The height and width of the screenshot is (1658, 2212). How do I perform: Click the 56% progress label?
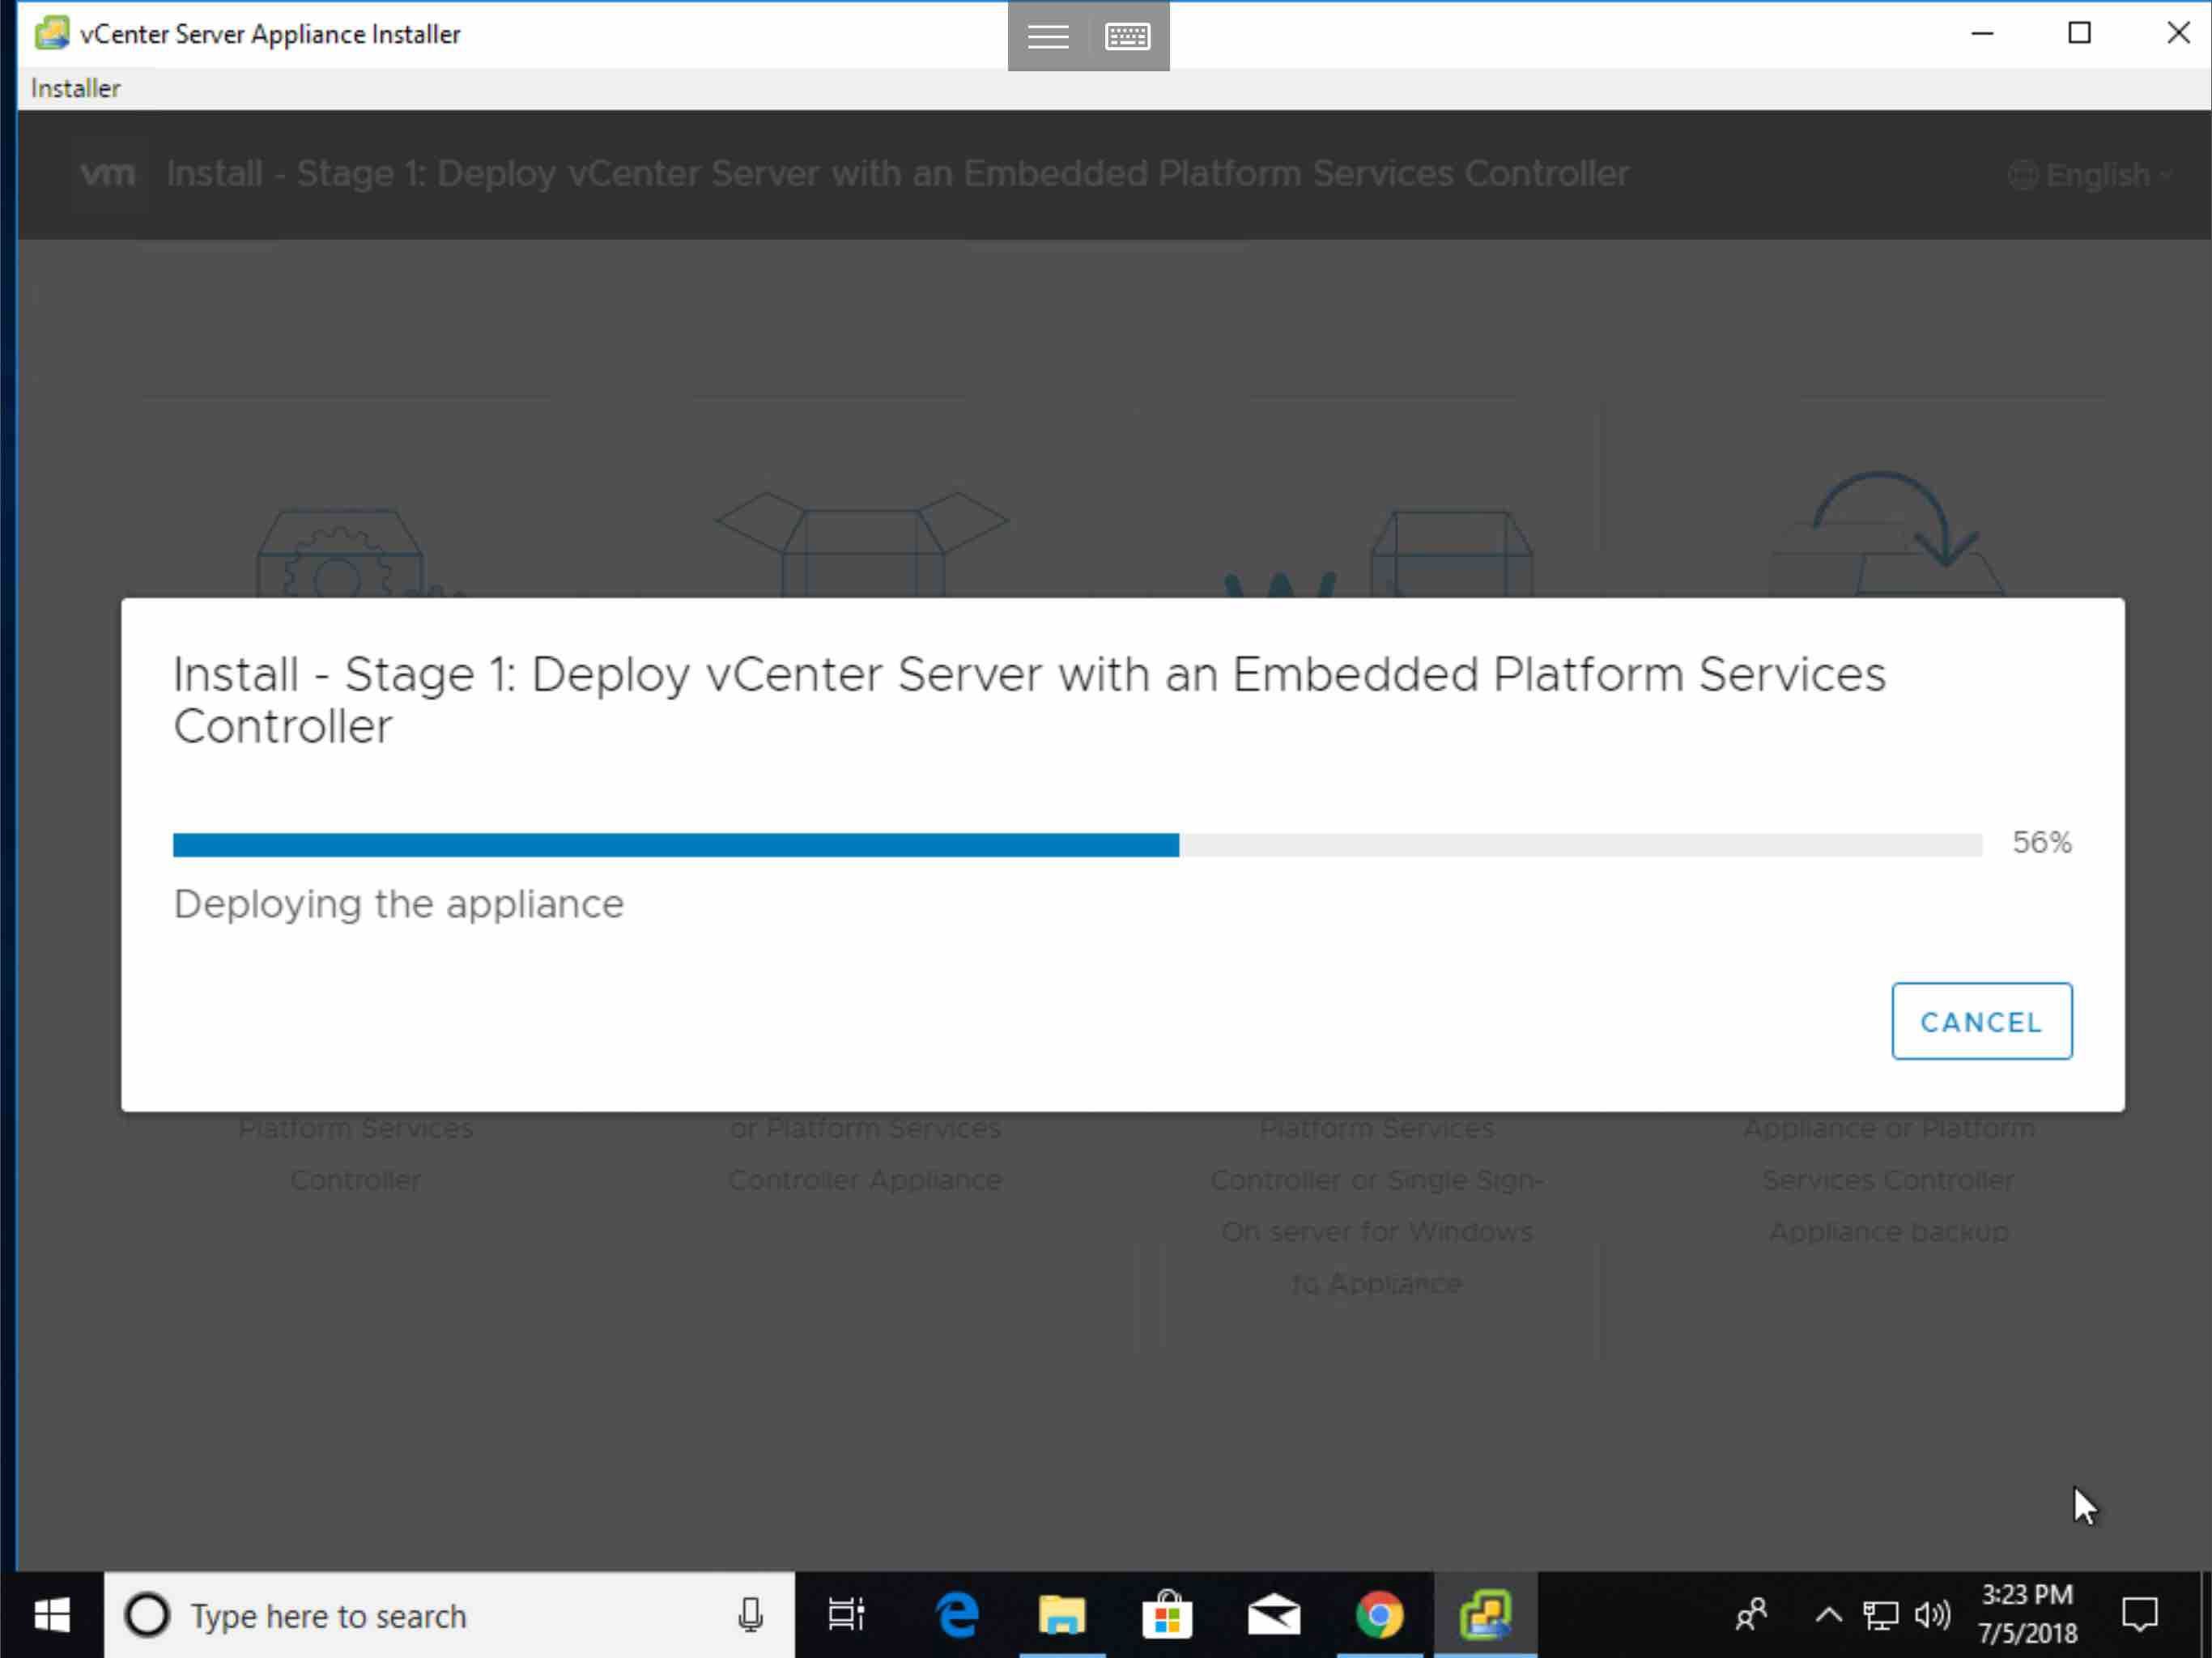point(2042,843)
